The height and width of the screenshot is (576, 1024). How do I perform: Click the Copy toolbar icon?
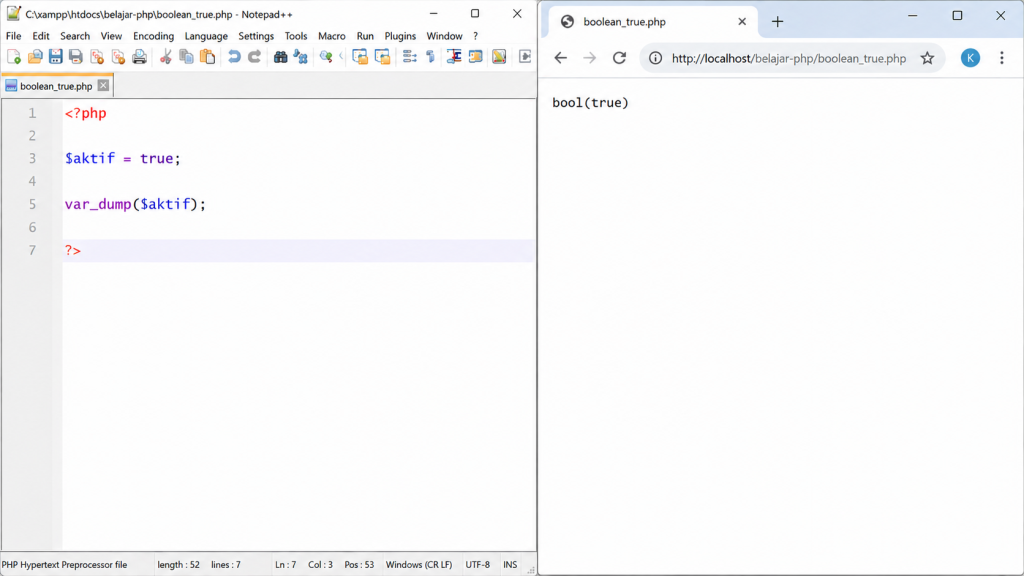coord(187,57)
